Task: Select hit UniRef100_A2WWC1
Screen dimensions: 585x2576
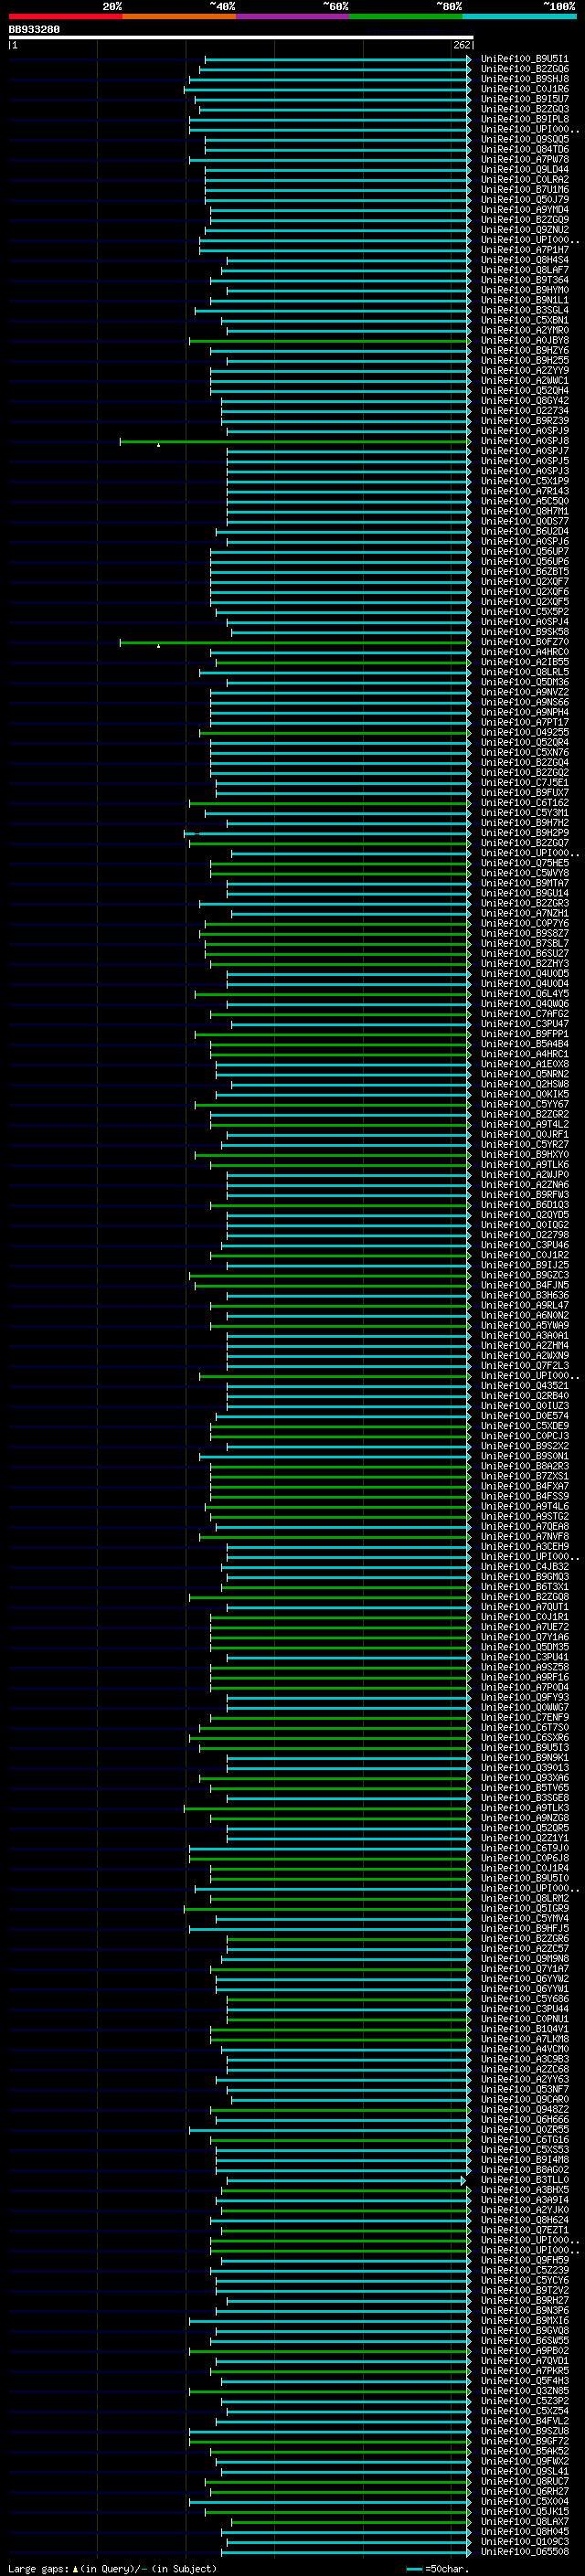Action: tap(525, 381)
